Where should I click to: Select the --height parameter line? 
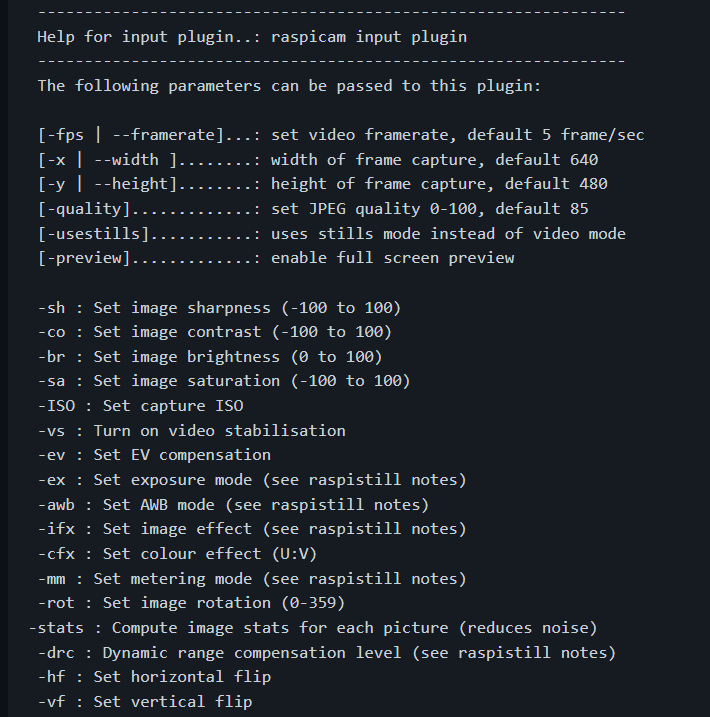coord(322,184)
